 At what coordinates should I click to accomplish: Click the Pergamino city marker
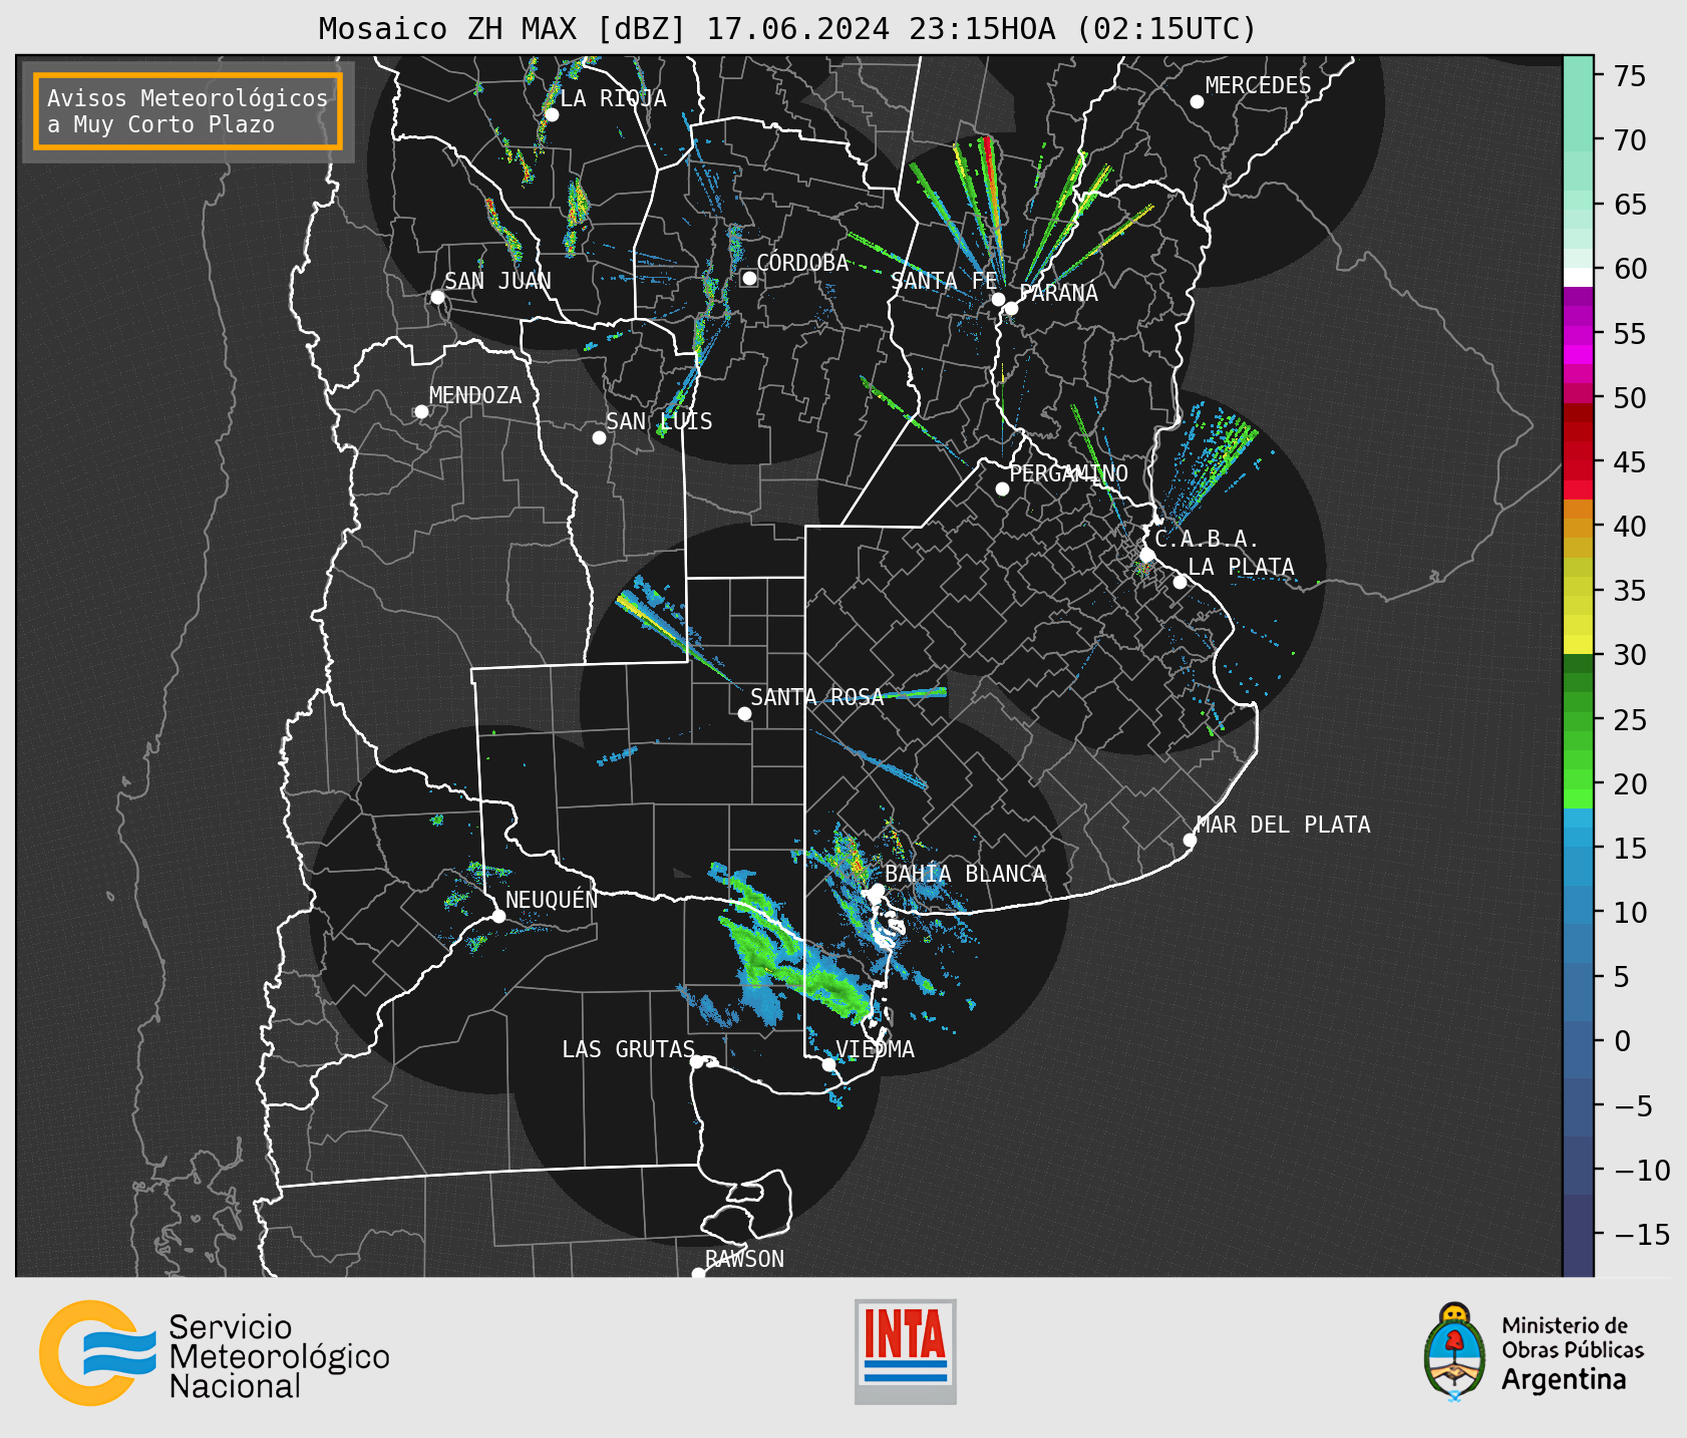pyautogui.click(x=1002, y=489)
